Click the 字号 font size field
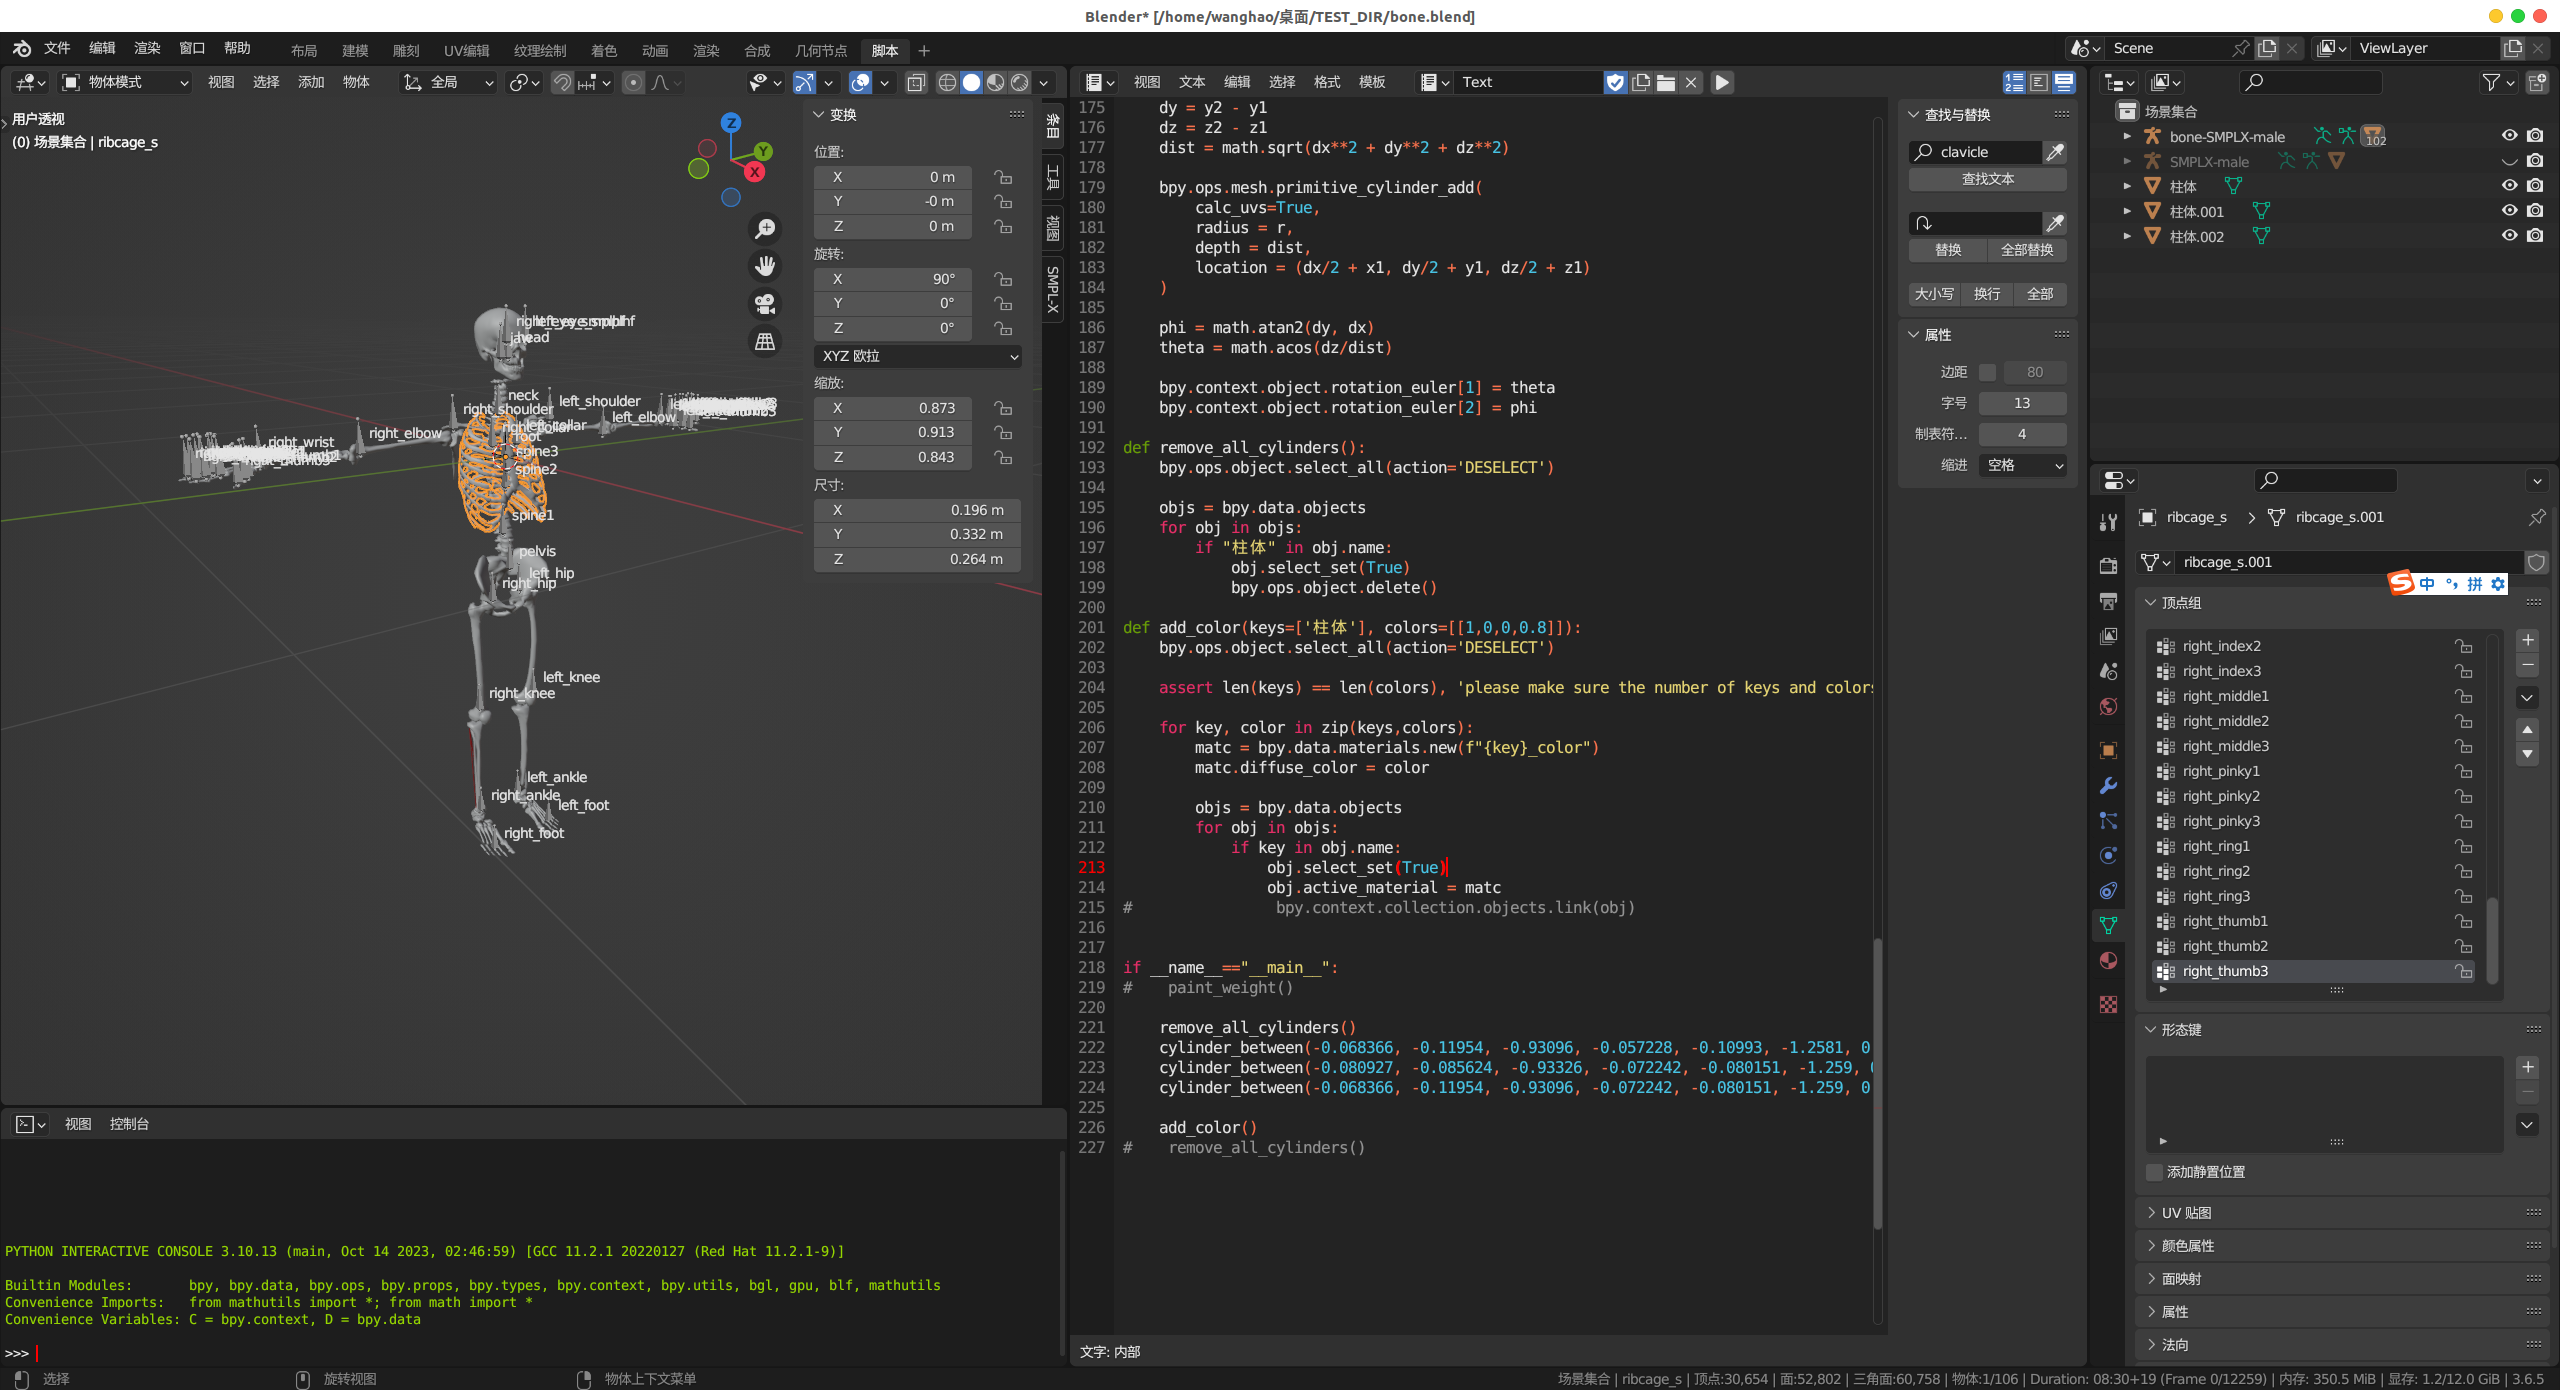The image size is (2560, 1390). point(2021,403)
